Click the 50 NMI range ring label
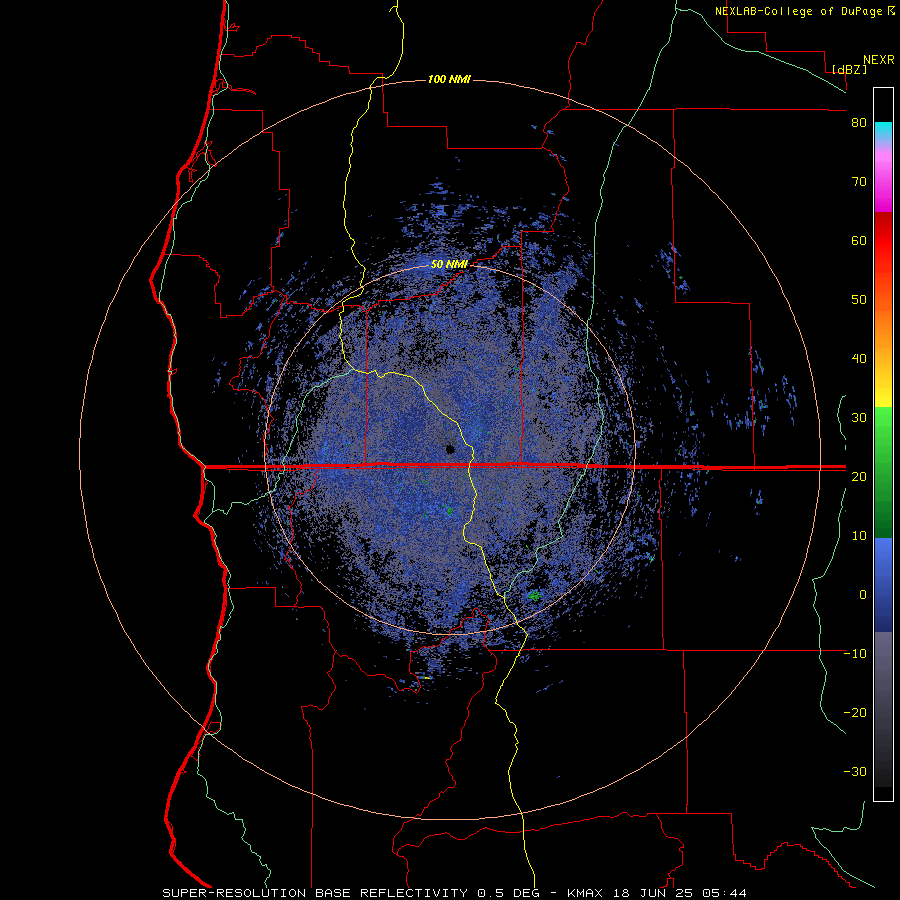This screenshot has width=900, height=900. 449,265
